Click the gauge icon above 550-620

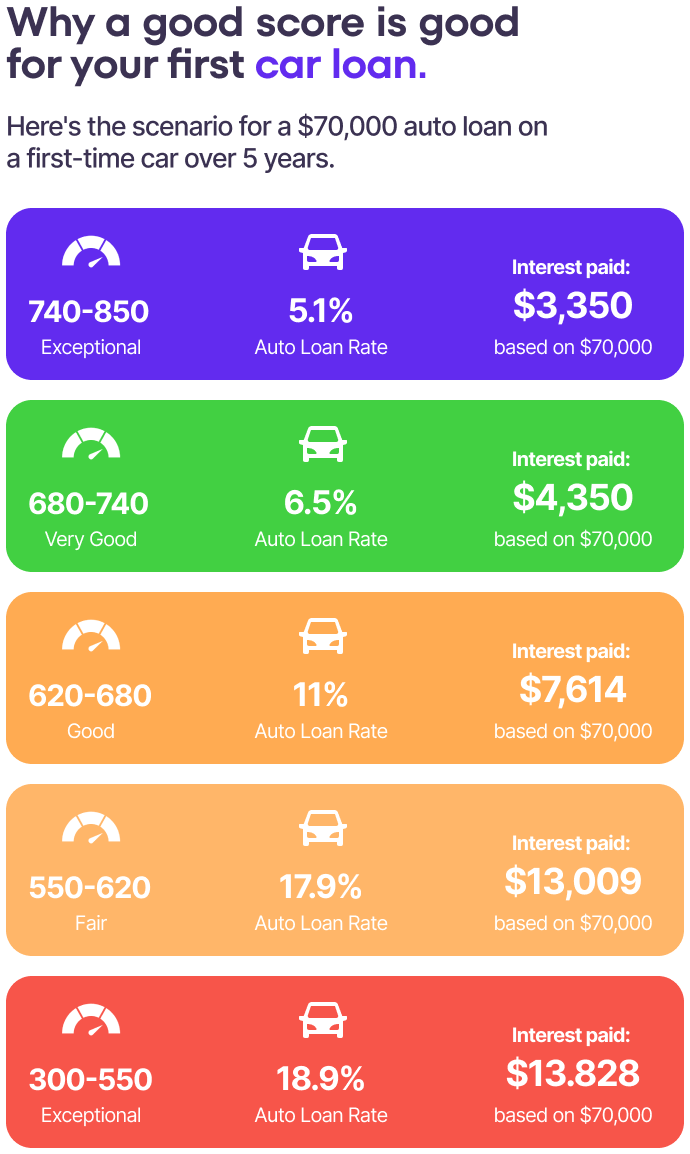click(91, 829)
